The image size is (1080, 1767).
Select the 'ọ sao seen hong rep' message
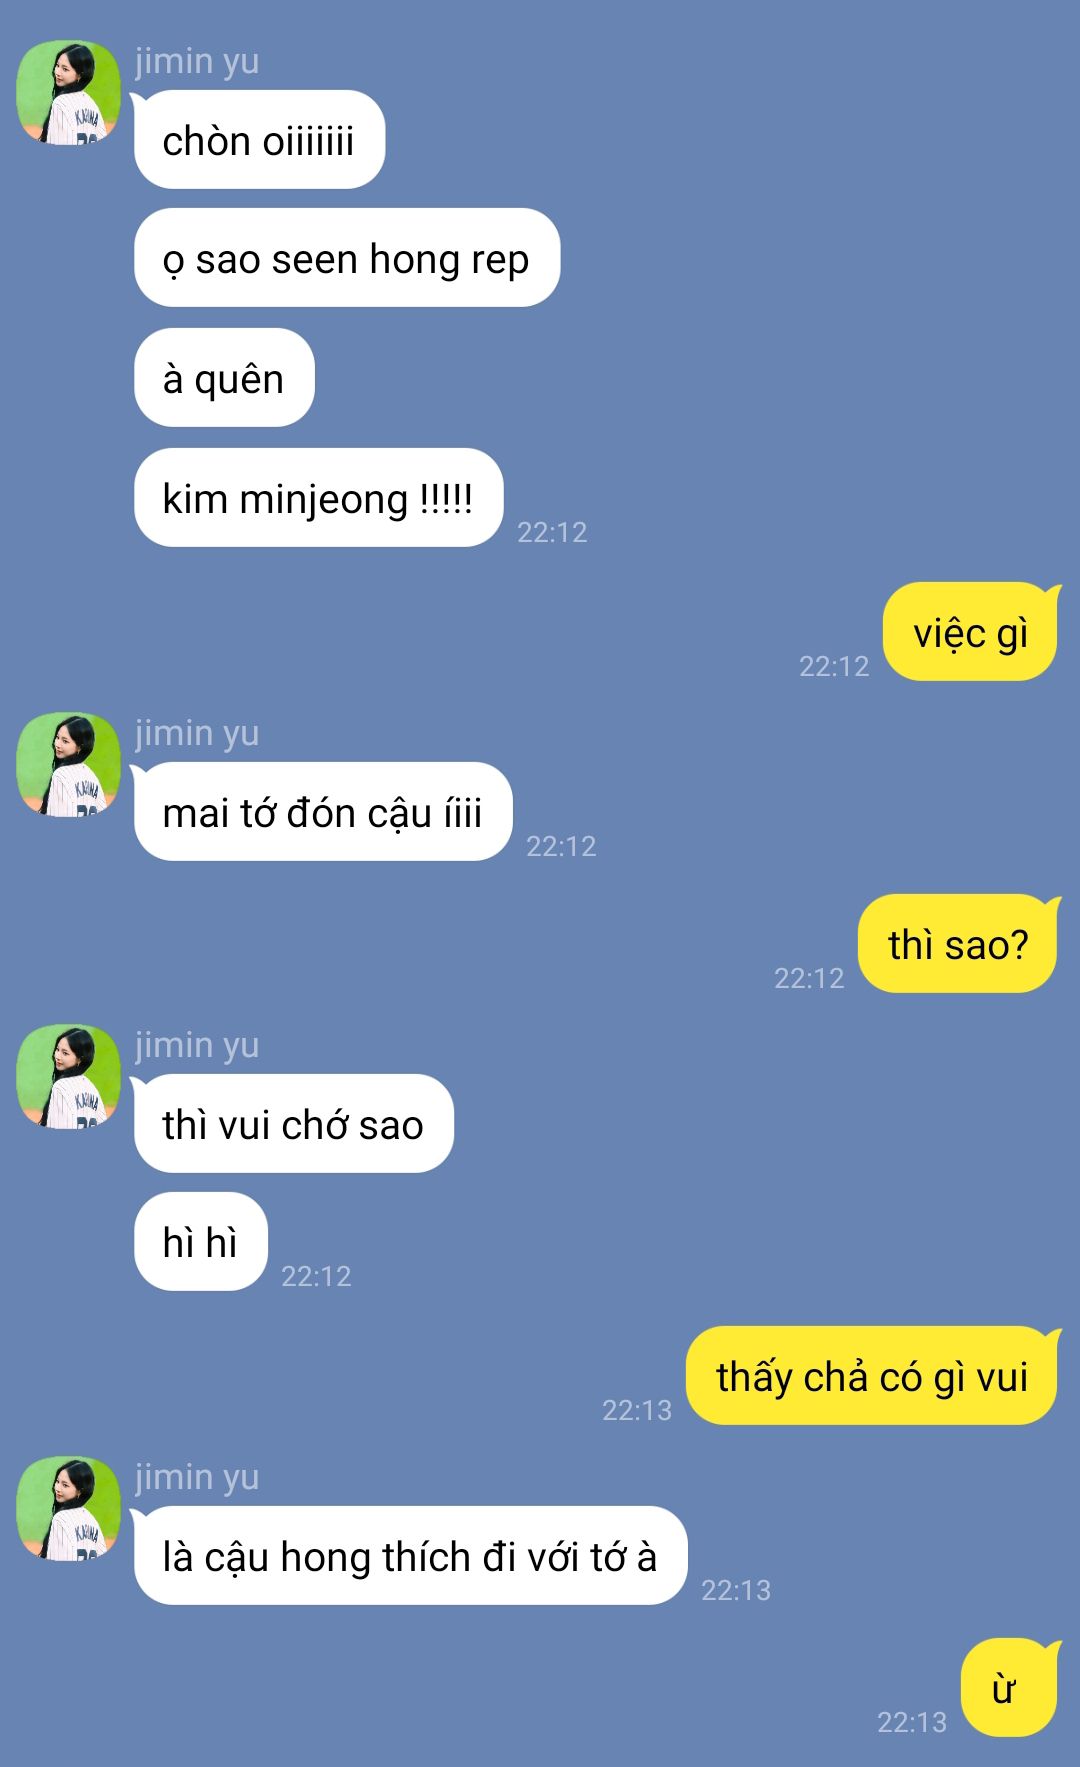coord(347,258)
